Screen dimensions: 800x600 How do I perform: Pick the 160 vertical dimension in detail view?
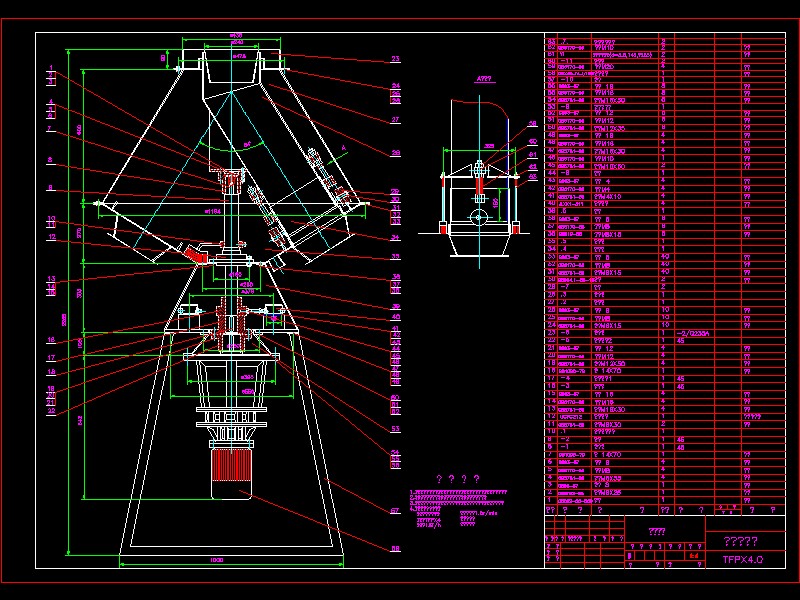click(x=495, y=203)
